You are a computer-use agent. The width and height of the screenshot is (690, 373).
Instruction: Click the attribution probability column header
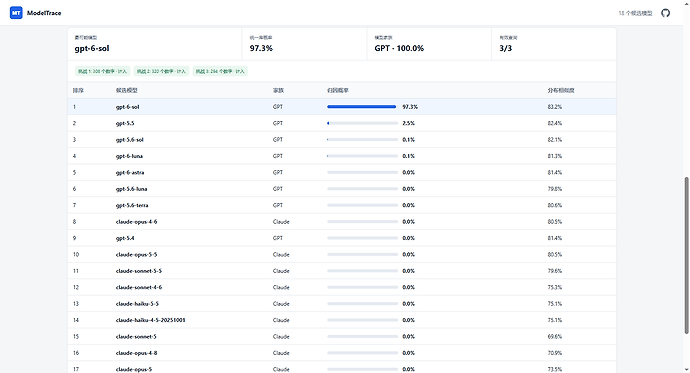[x=338, y=90]
